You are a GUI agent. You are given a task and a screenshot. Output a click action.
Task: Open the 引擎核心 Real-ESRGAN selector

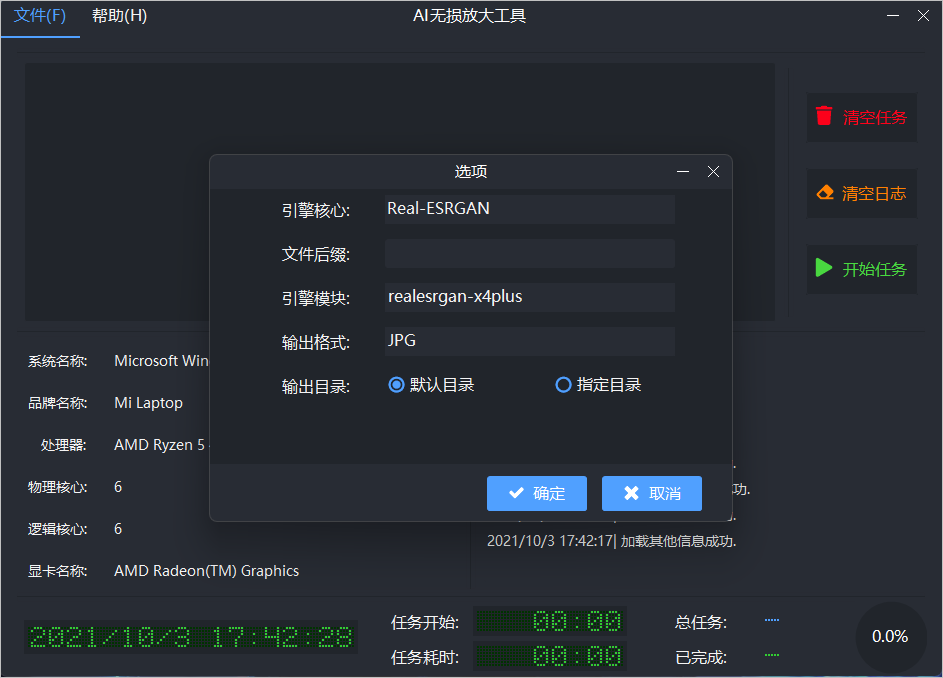click(x=530, y=209)
